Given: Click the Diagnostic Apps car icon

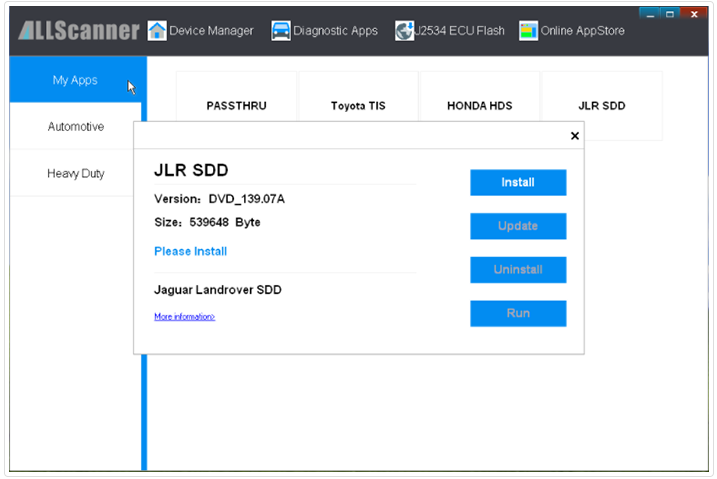Looking at the screenshot, I should click(x=280, y=31).
